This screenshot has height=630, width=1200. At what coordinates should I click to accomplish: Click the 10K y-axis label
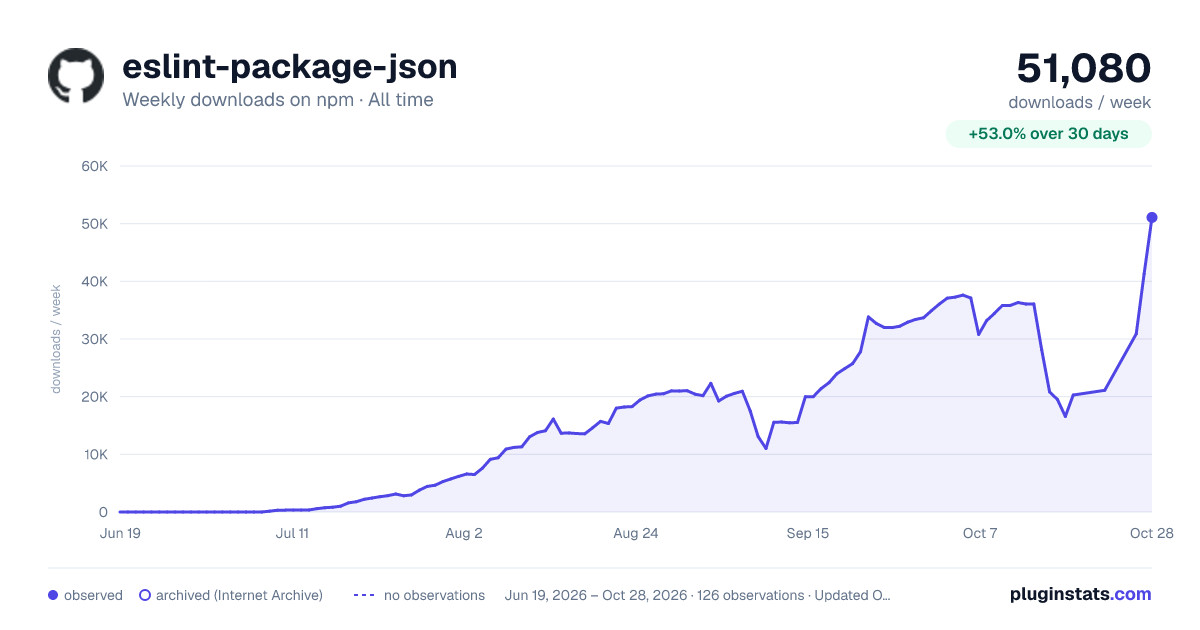tap(94, 454)
